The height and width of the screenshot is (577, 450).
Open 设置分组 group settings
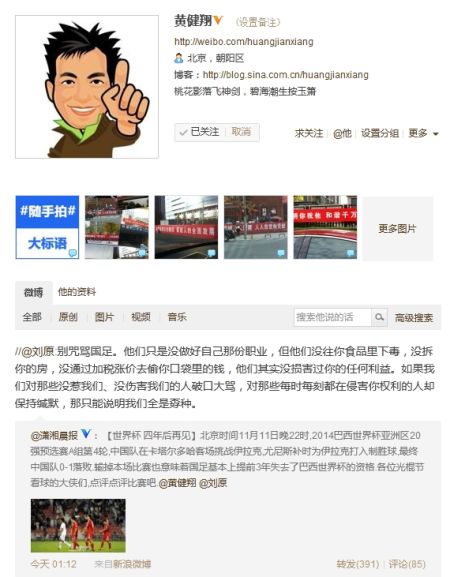(380, 133)
